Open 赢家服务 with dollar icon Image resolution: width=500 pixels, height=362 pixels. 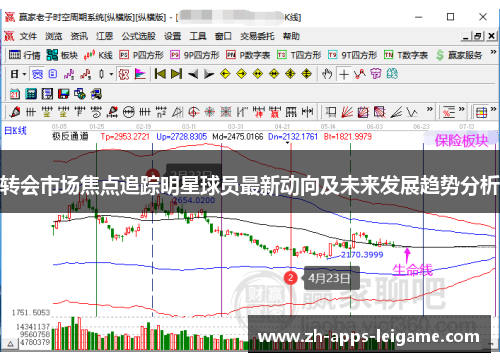click(x=459, y=55)
